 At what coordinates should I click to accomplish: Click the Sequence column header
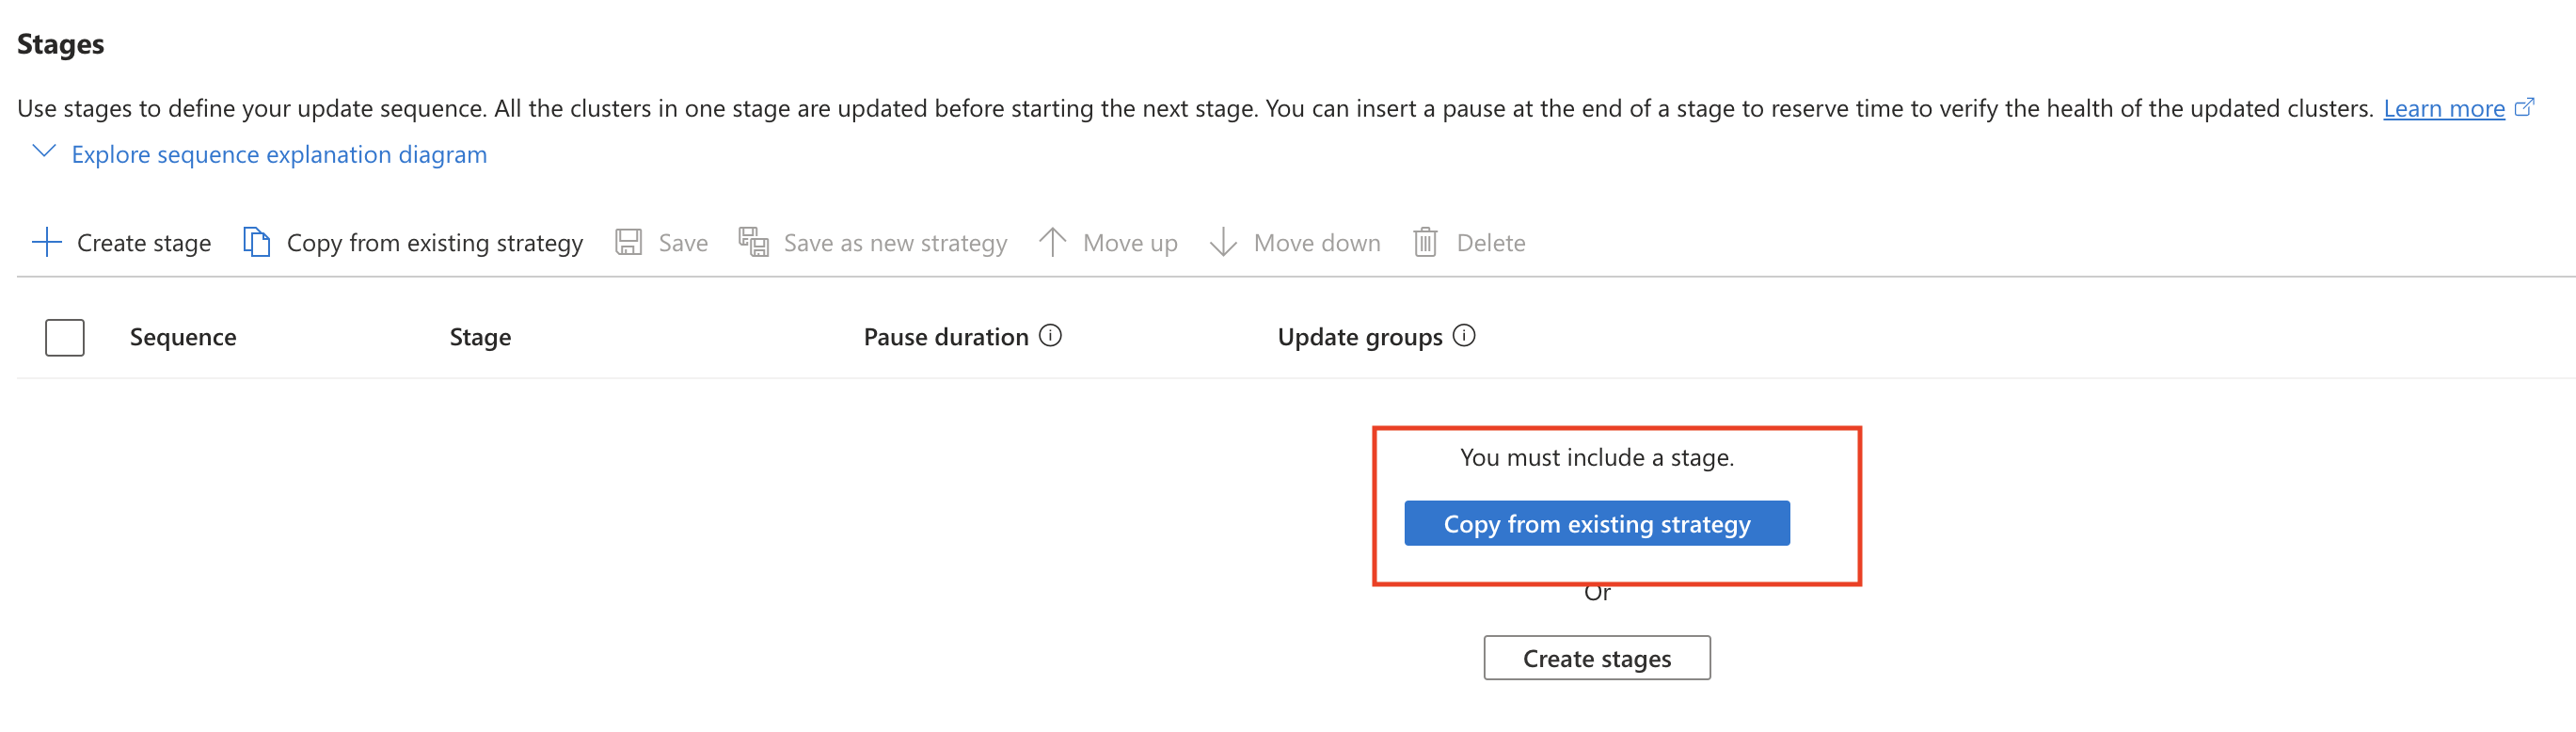[183, 338]
